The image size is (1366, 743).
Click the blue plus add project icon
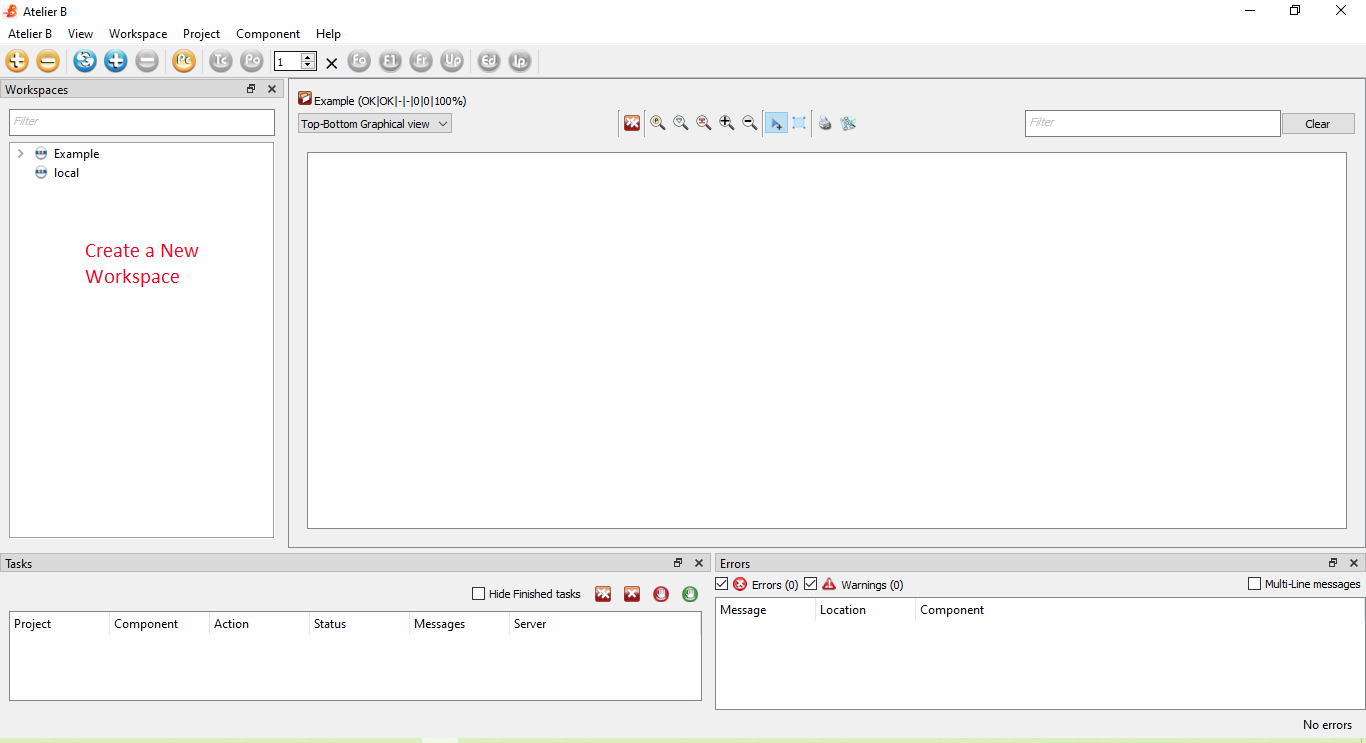click(116, 61)
